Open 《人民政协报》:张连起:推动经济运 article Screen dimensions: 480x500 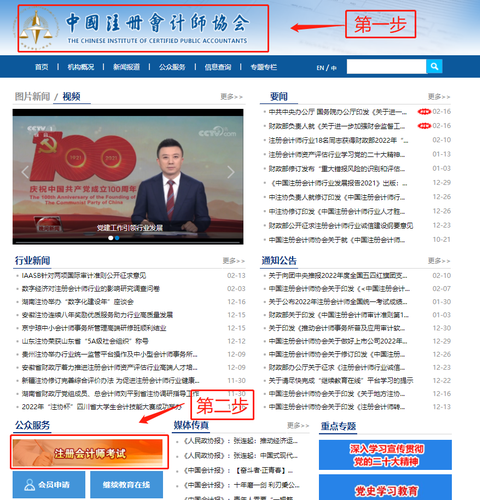[240, 441]
